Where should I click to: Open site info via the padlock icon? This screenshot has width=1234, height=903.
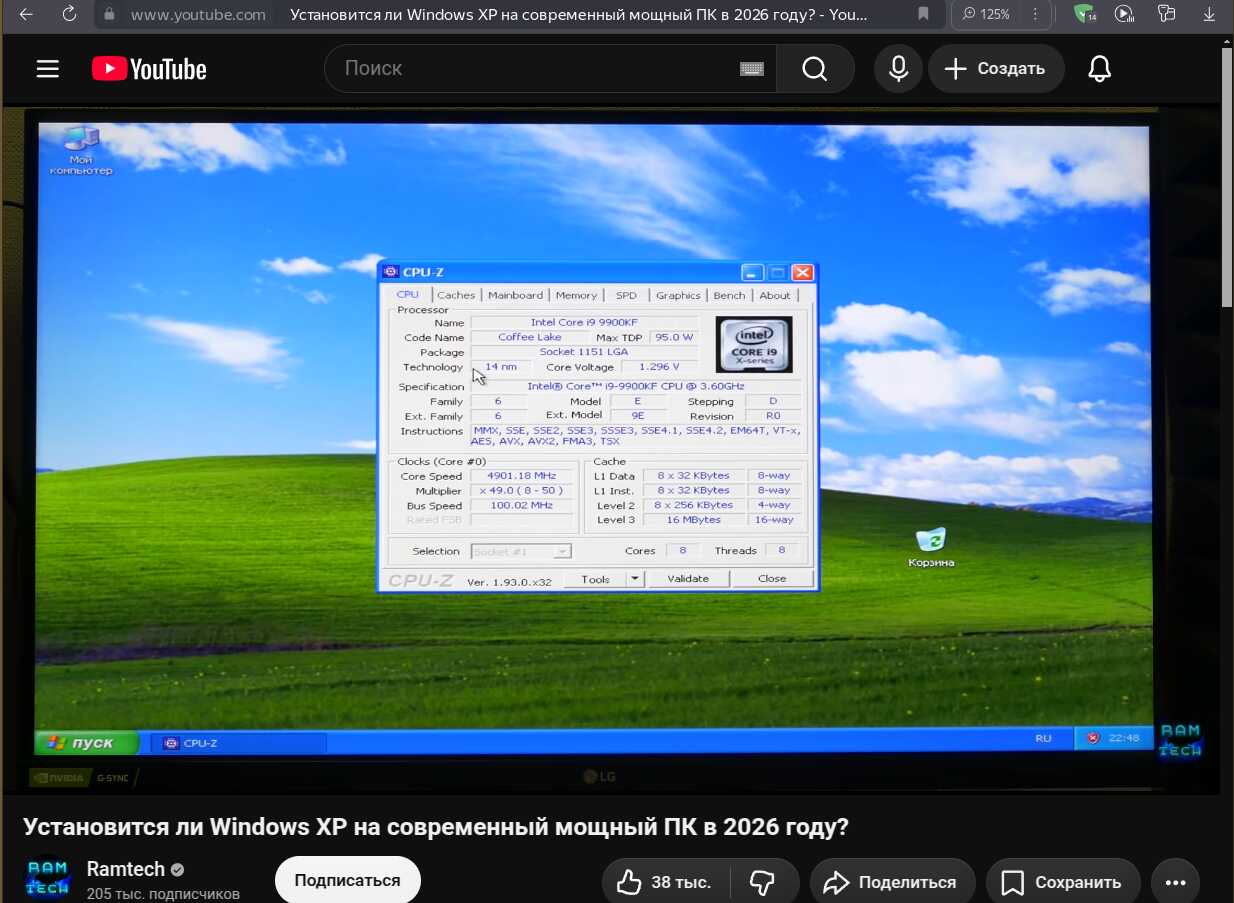pyautogui.click(x=110, y=14)
